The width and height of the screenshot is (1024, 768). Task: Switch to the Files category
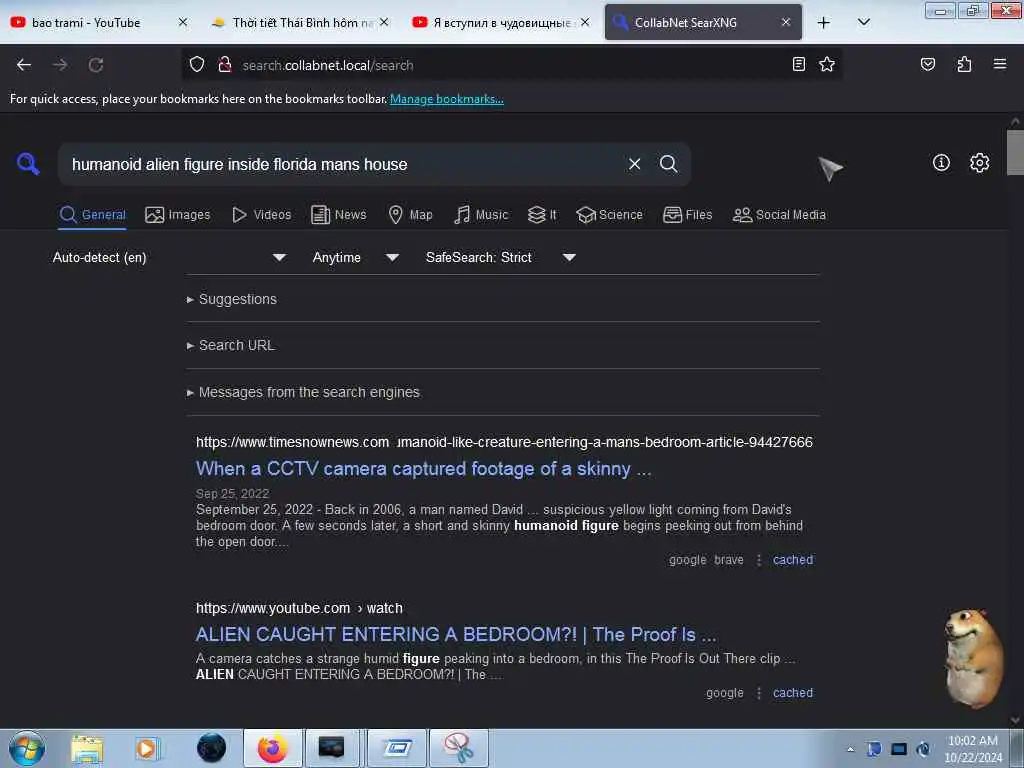[x=687, y=215]
